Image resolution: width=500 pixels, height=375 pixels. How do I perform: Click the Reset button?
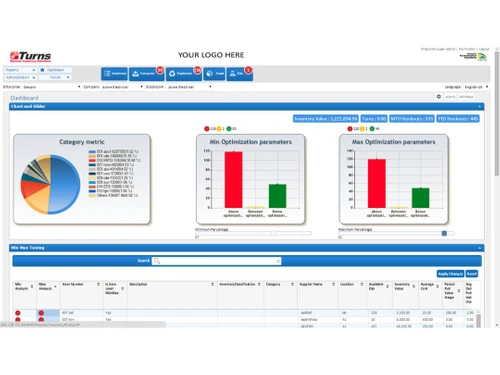472,274
